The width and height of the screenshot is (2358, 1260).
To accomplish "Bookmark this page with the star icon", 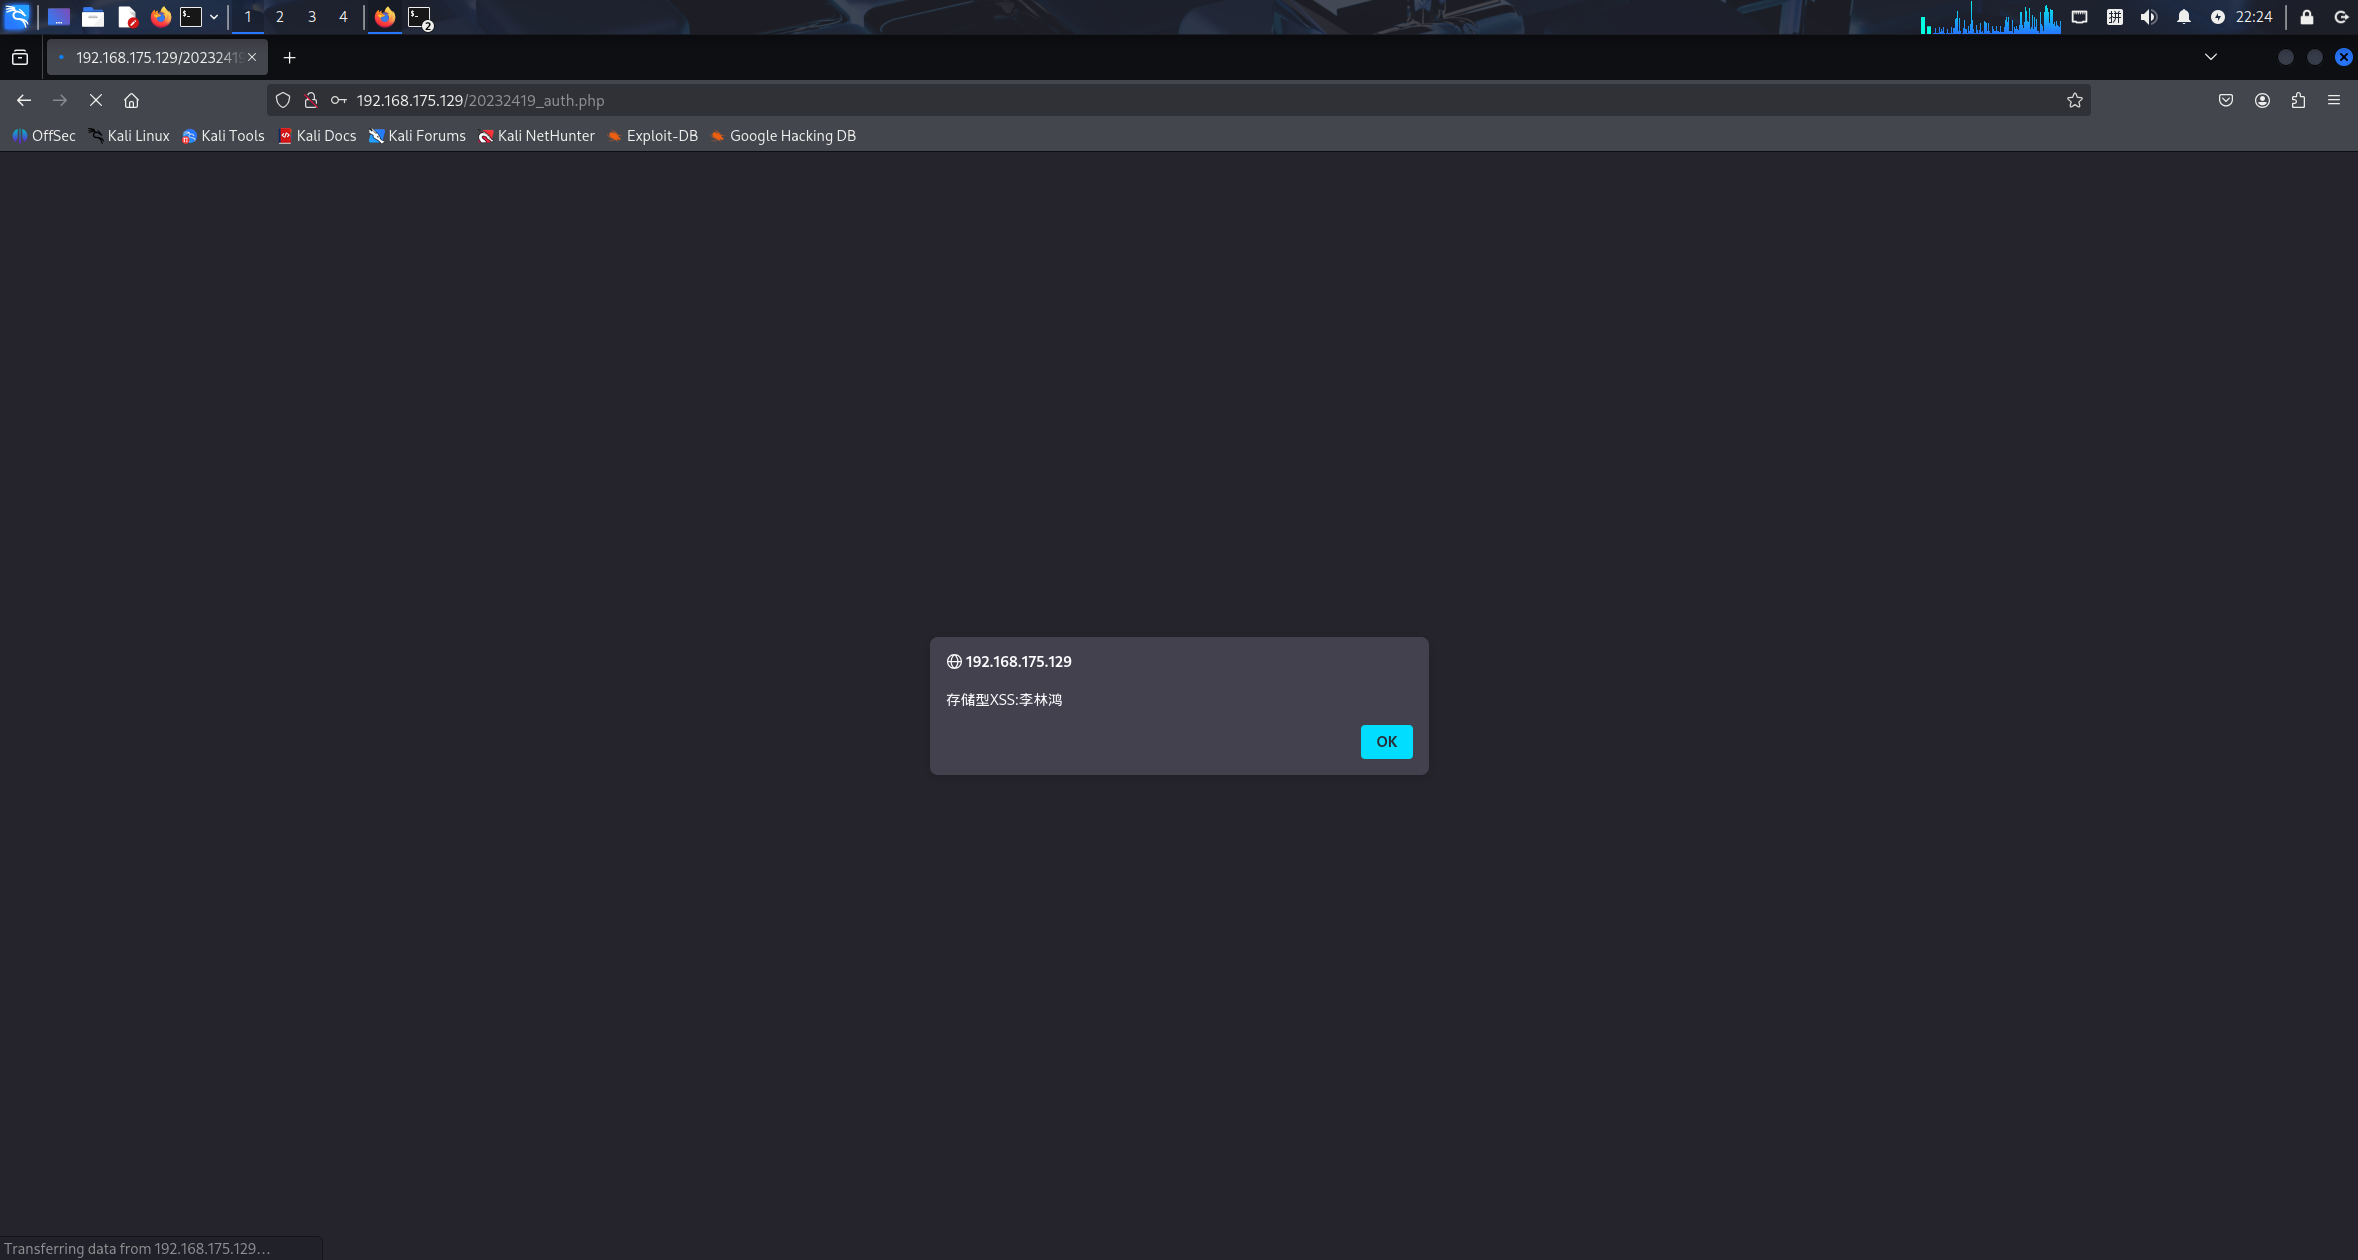I will tap(2075, 100).
